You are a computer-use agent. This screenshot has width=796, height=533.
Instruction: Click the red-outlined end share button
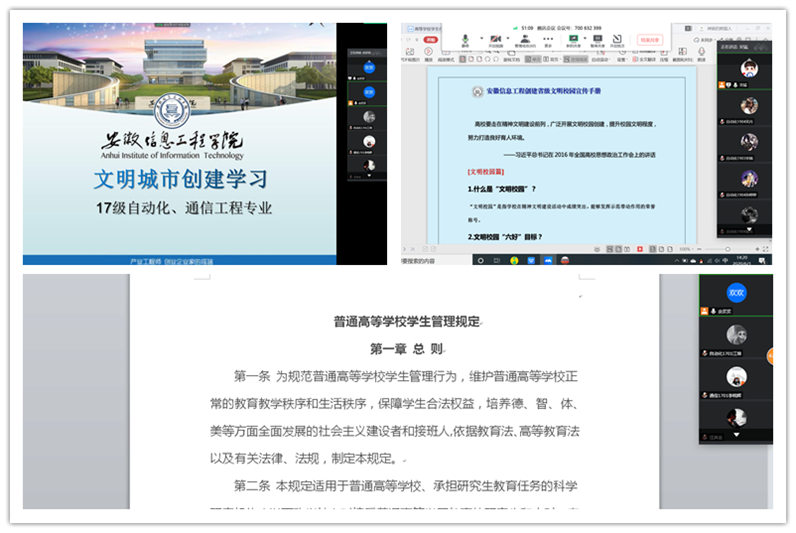point(650,40)
